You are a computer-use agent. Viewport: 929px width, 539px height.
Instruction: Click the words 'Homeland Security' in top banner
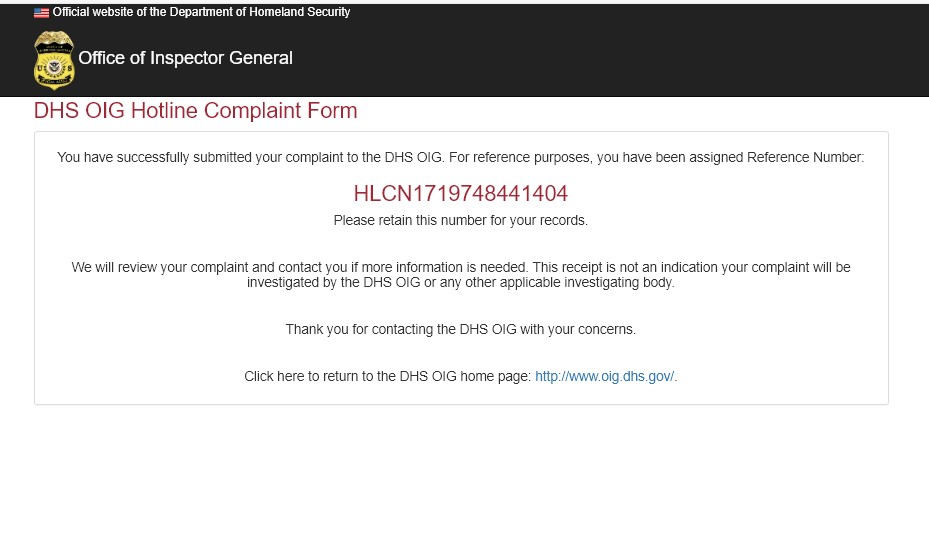pos(300,12)
